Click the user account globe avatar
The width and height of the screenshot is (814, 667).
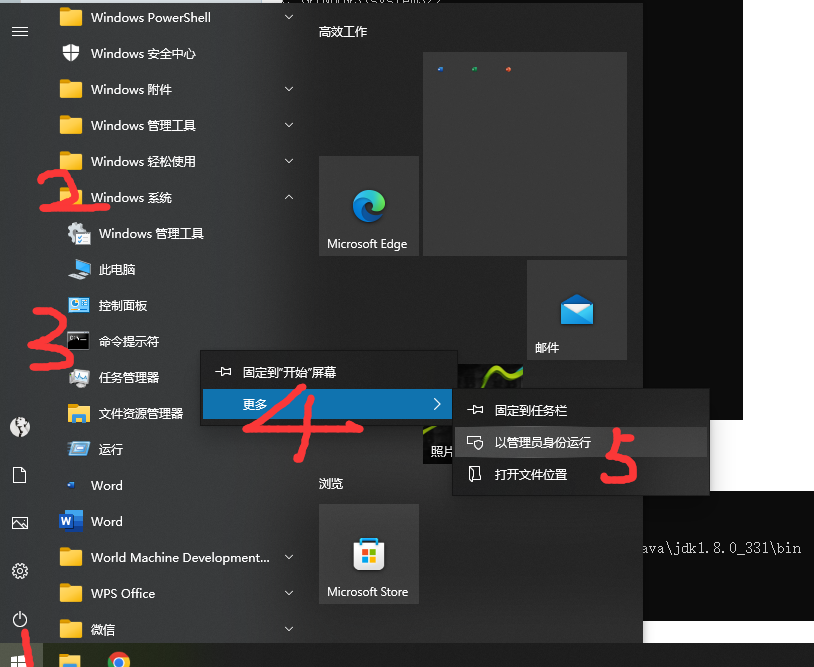20,427
